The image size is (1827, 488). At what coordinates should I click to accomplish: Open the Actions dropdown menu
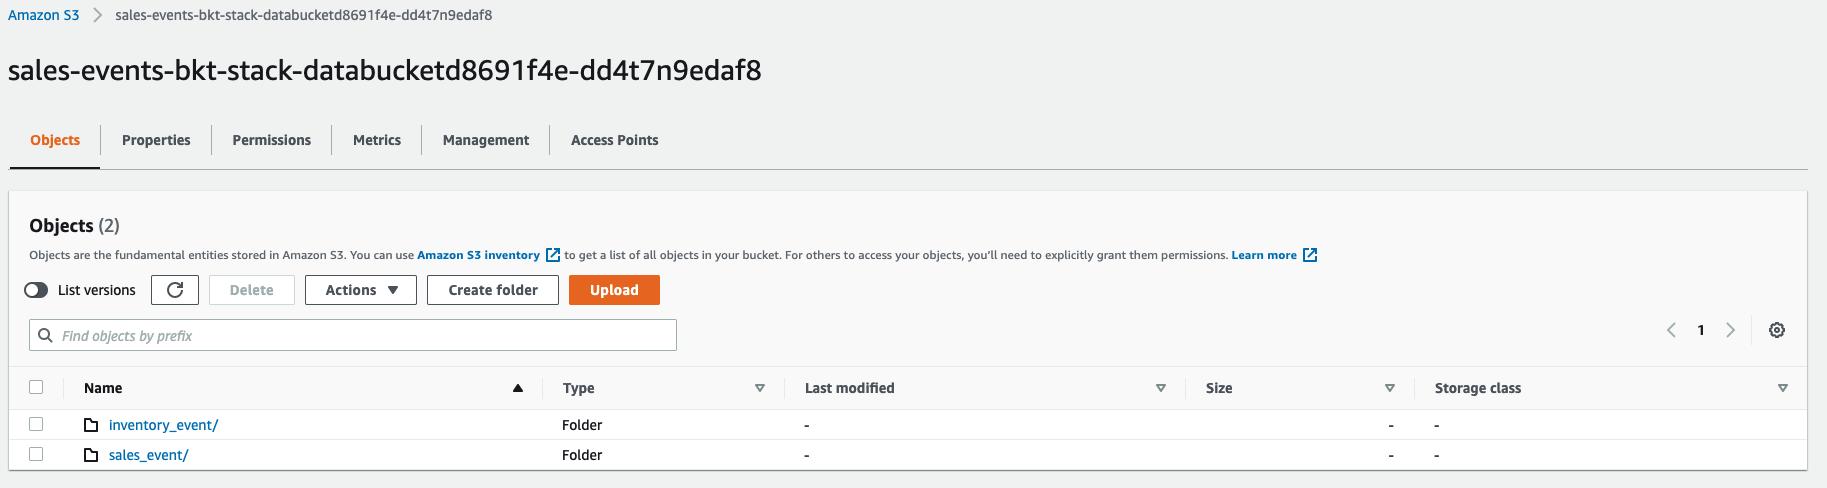tap(361, 290)
